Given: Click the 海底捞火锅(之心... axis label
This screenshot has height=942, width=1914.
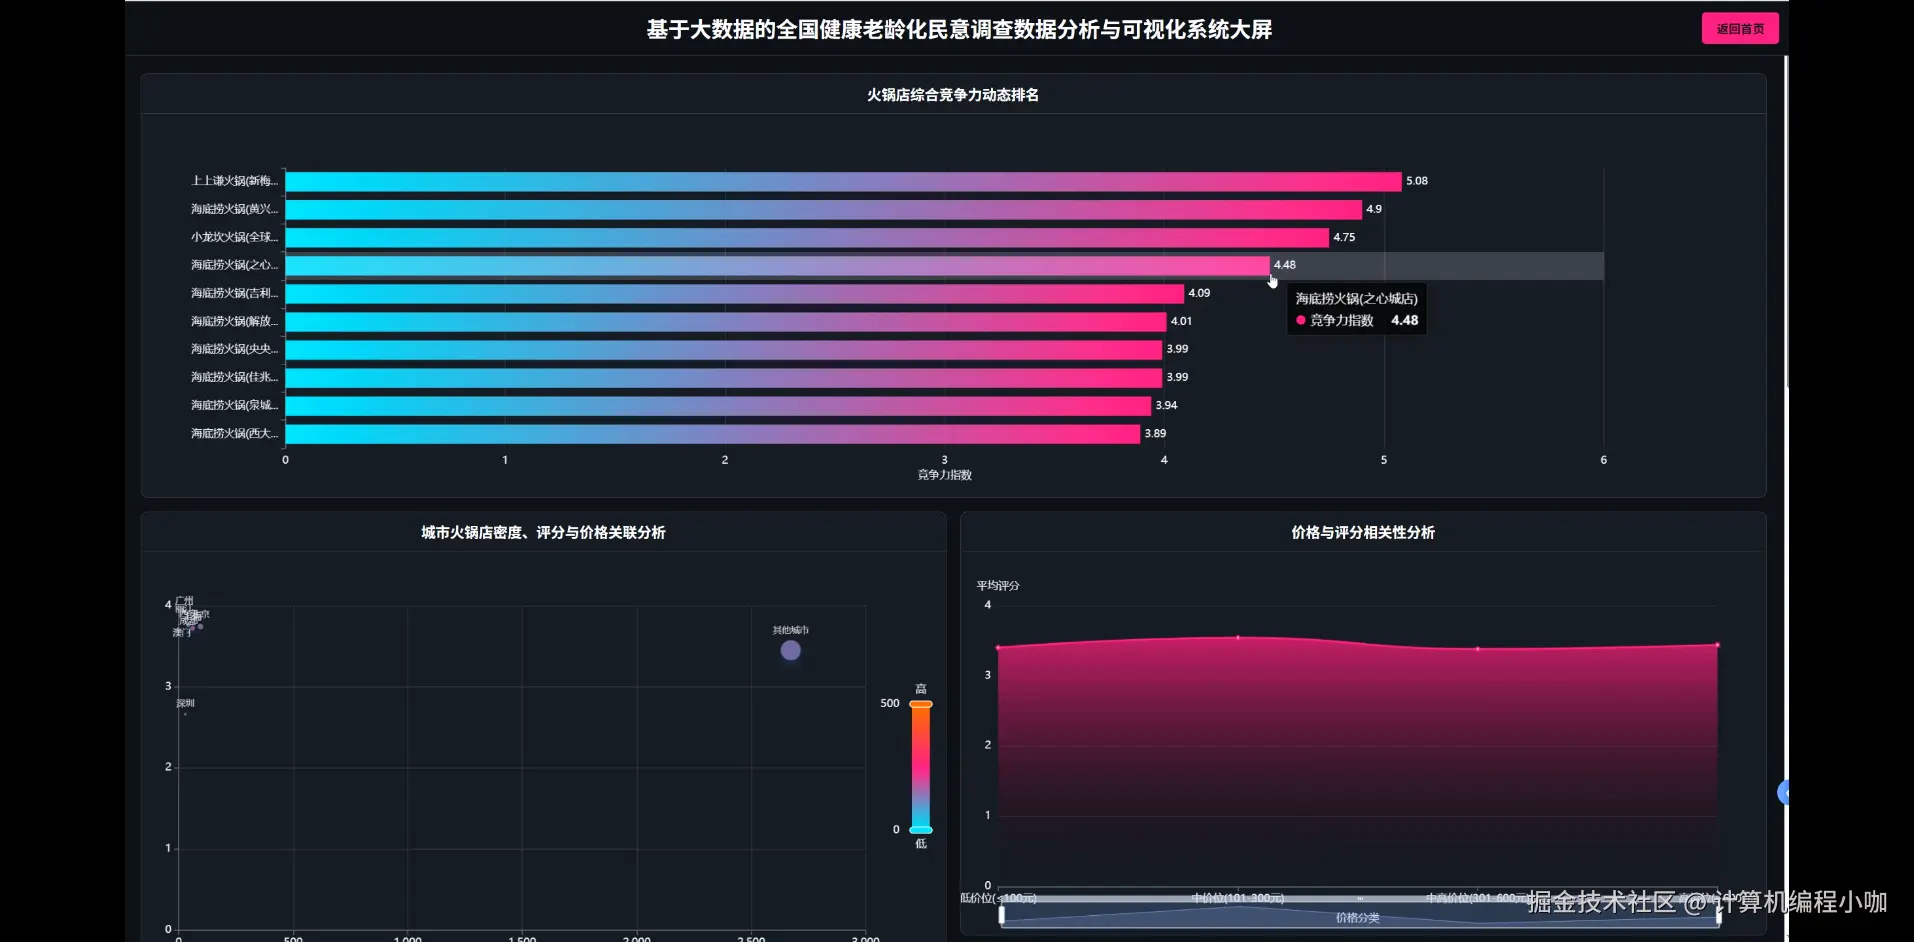Looking at the screenshot, I should click(x=235, y=265).
